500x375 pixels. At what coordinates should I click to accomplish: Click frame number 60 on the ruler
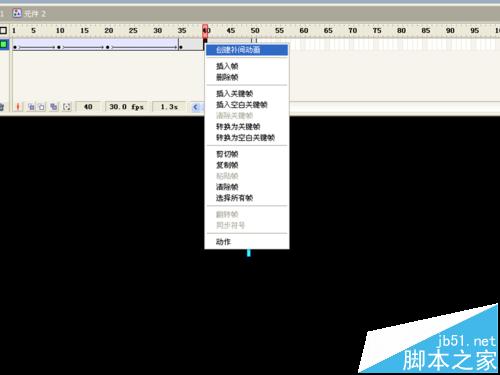click(304, 31)
